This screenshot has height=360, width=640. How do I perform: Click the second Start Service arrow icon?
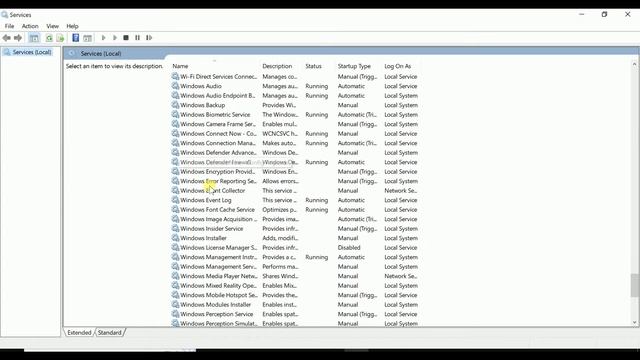tap(115, 38)
